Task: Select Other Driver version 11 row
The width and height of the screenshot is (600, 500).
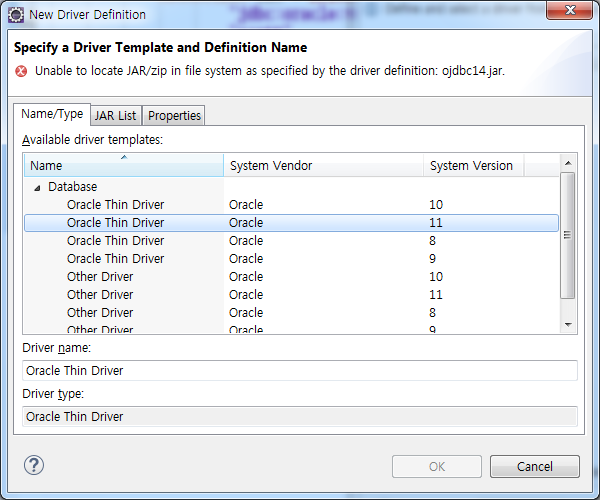Action: (291, 295)
